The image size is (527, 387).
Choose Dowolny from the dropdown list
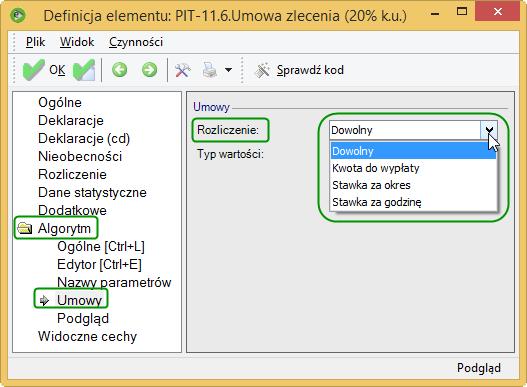click(413, 151)
